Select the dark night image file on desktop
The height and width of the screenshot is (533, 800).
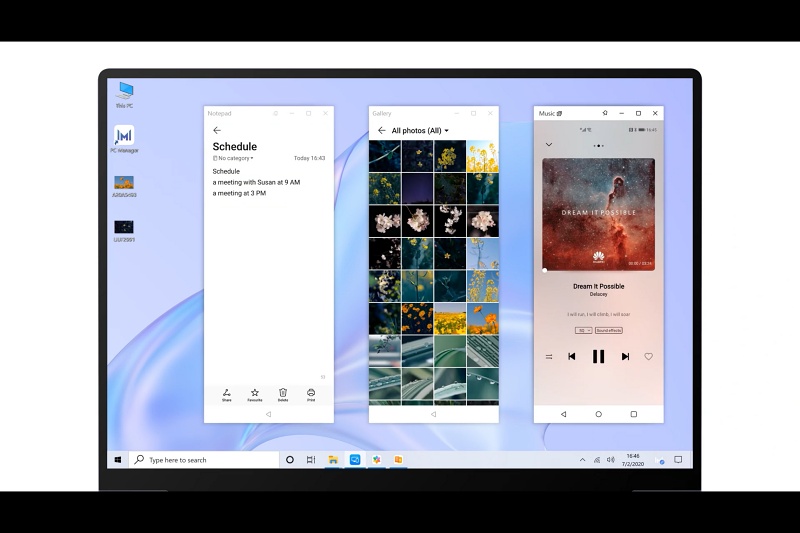(x=124, y=231)
